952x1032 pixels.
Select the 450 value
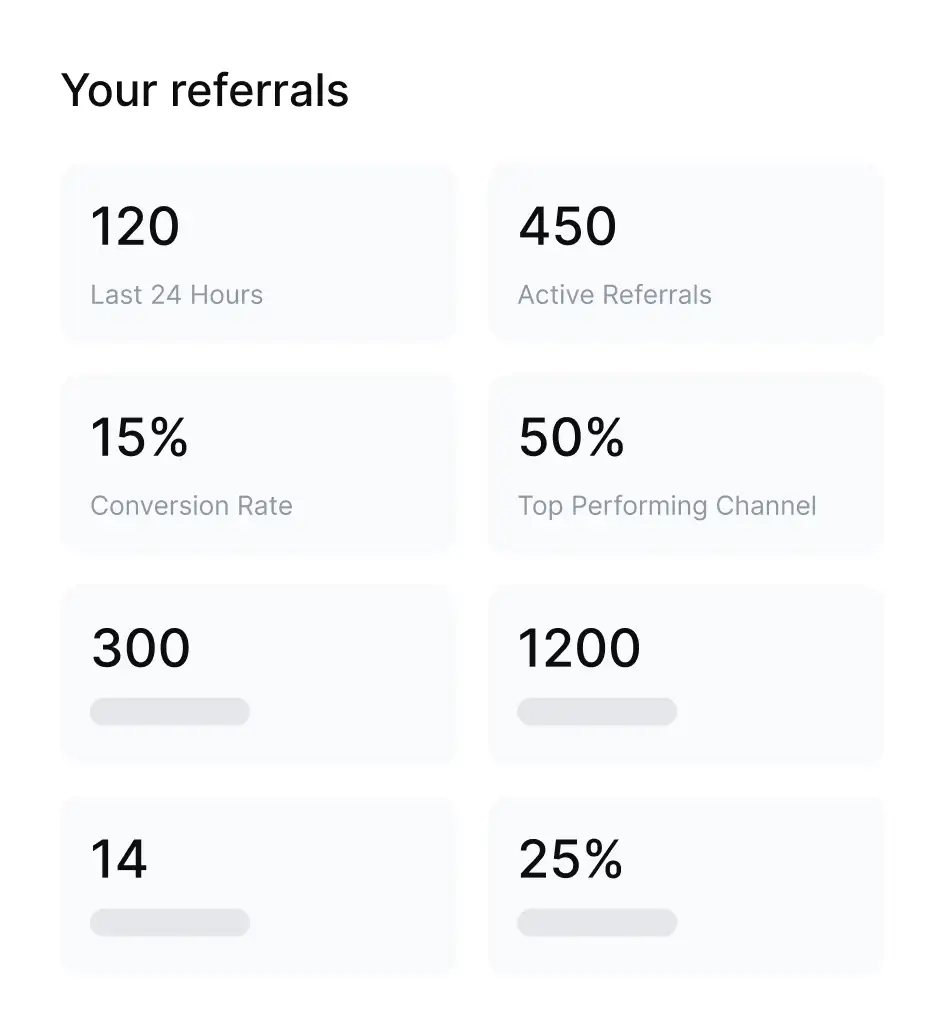(567, 226)
